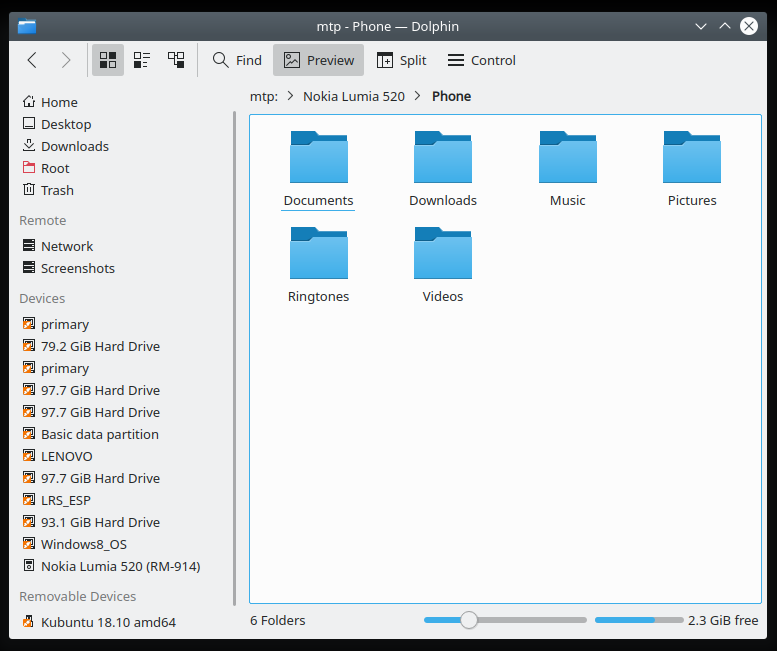Adjust the icon zoom slider

tap(468, 620)
